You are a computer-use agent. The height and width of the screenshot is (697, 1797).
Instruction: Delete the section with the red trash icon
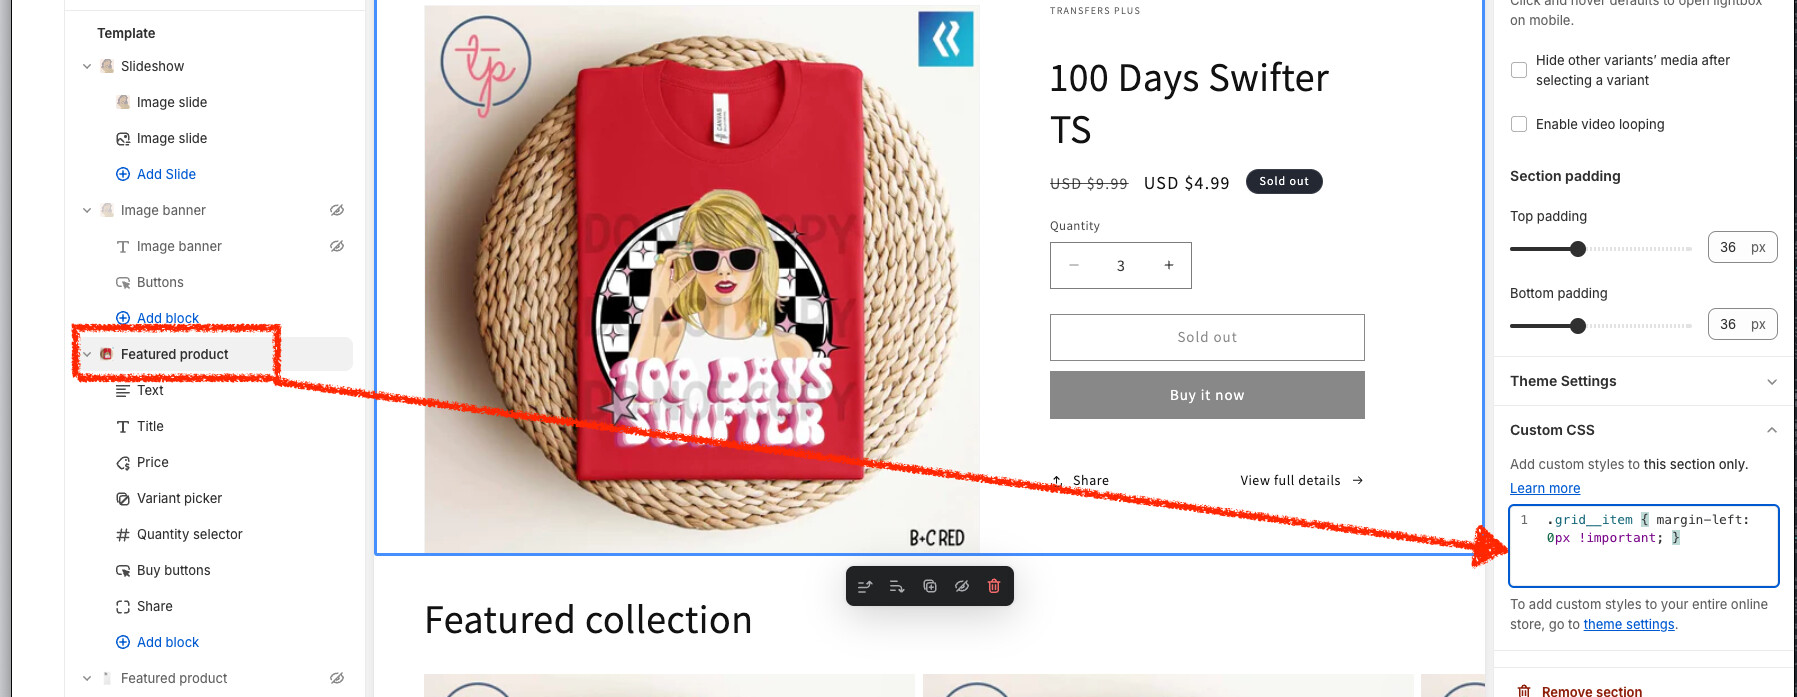(994, 587)
